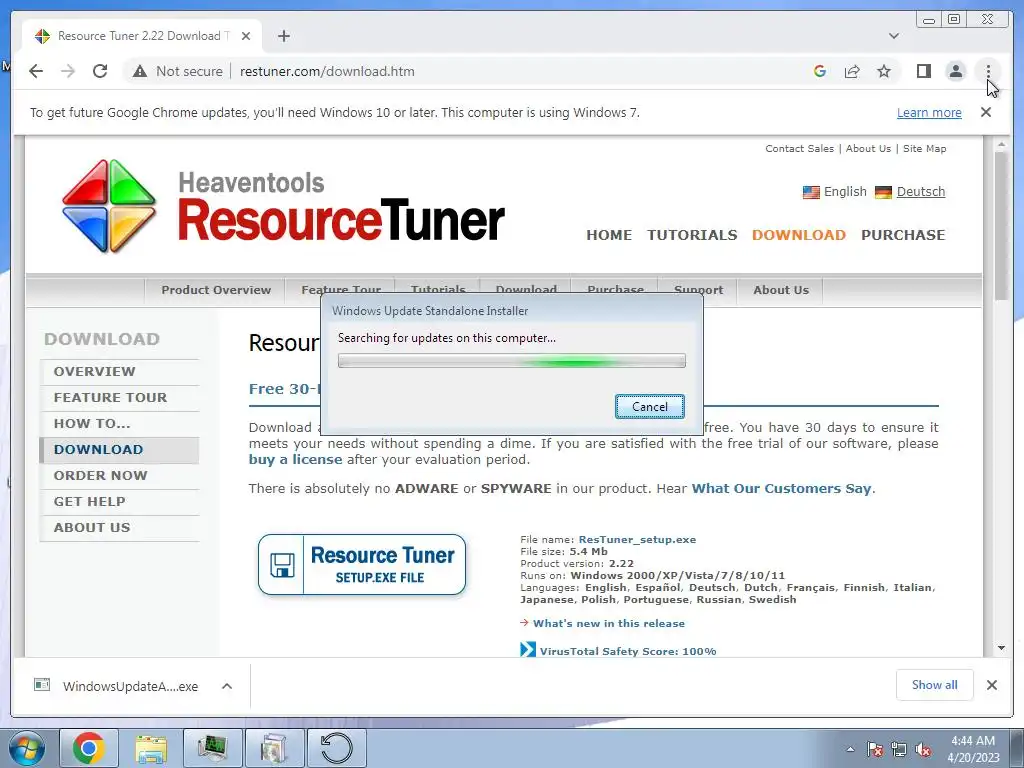Image resolution: width=1024 pixels, height=768 pixels.
Task: Cancel the Windows Update Standalone Installer search
Action: [x=650, y=407]
